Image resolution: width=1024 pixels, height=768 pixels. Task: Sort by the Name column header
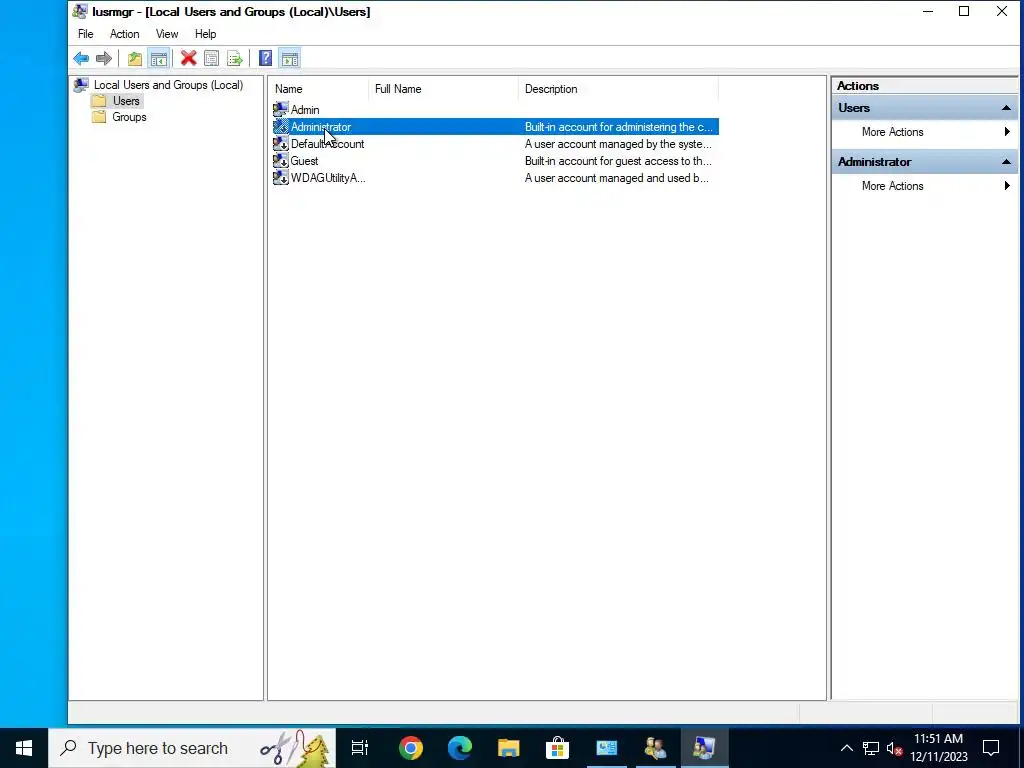pyautogui.click(x=319, y=89)
